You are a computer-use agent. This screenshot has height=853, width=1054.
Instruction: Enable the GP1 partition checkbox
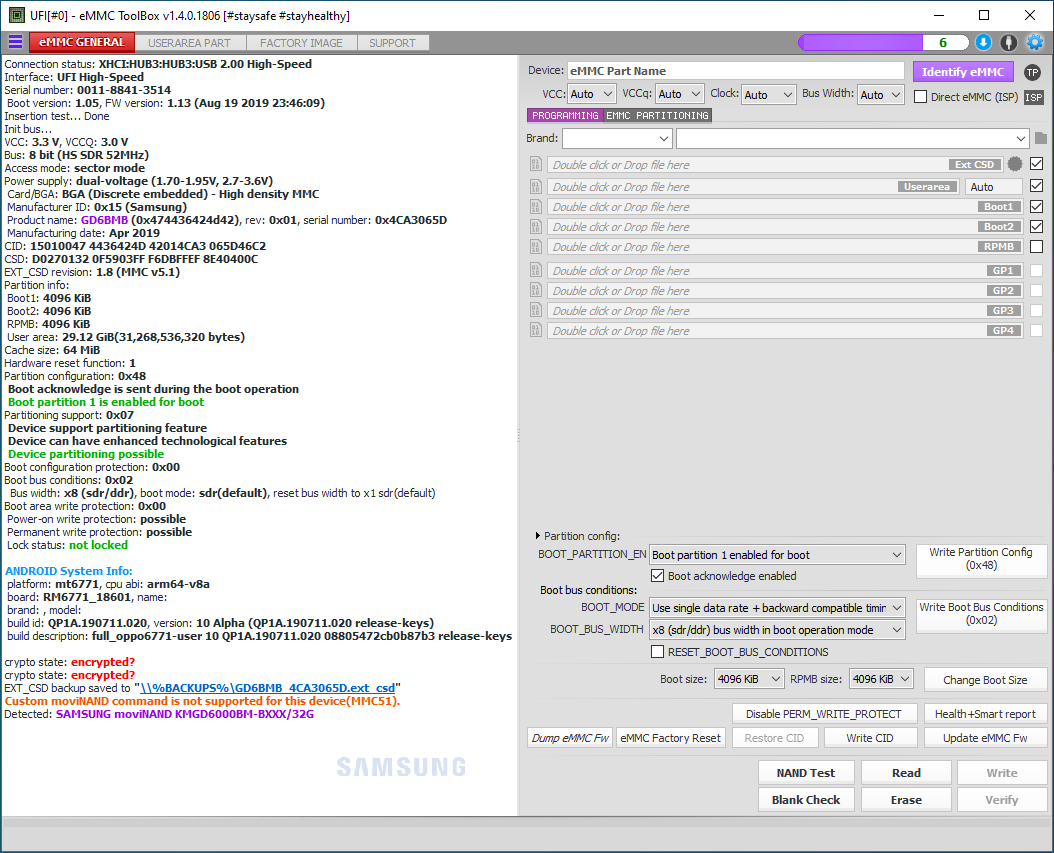[1037, 270]
